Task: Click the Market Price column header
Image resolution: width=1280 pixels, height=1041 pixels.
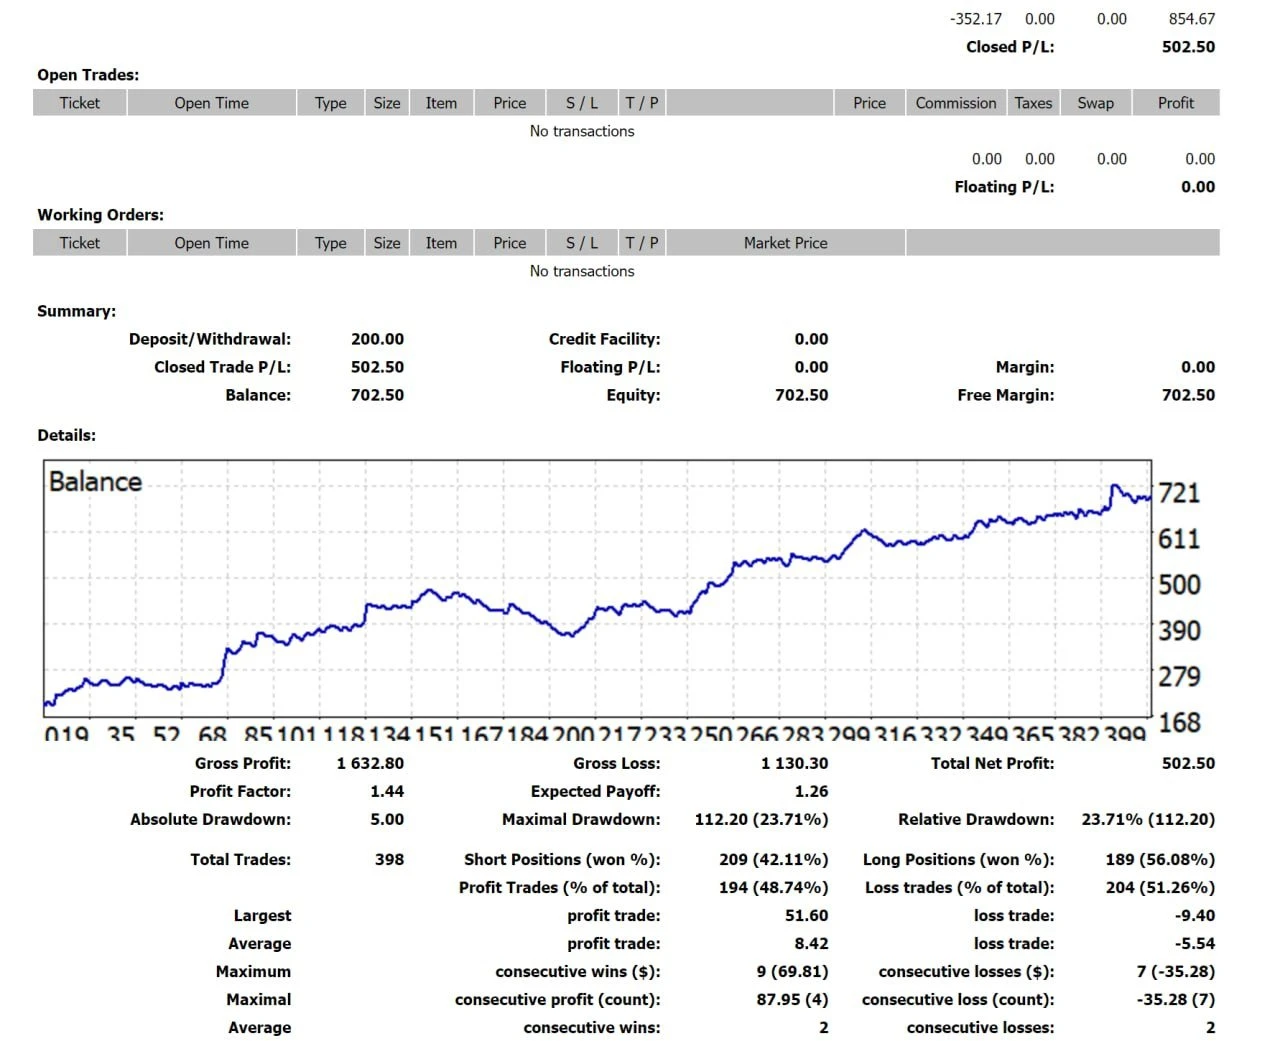Action: (785, 243)
